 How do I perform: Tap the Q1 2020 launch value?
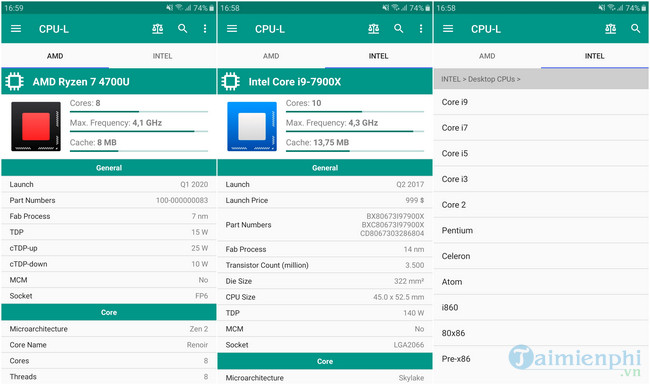[194, 184]
